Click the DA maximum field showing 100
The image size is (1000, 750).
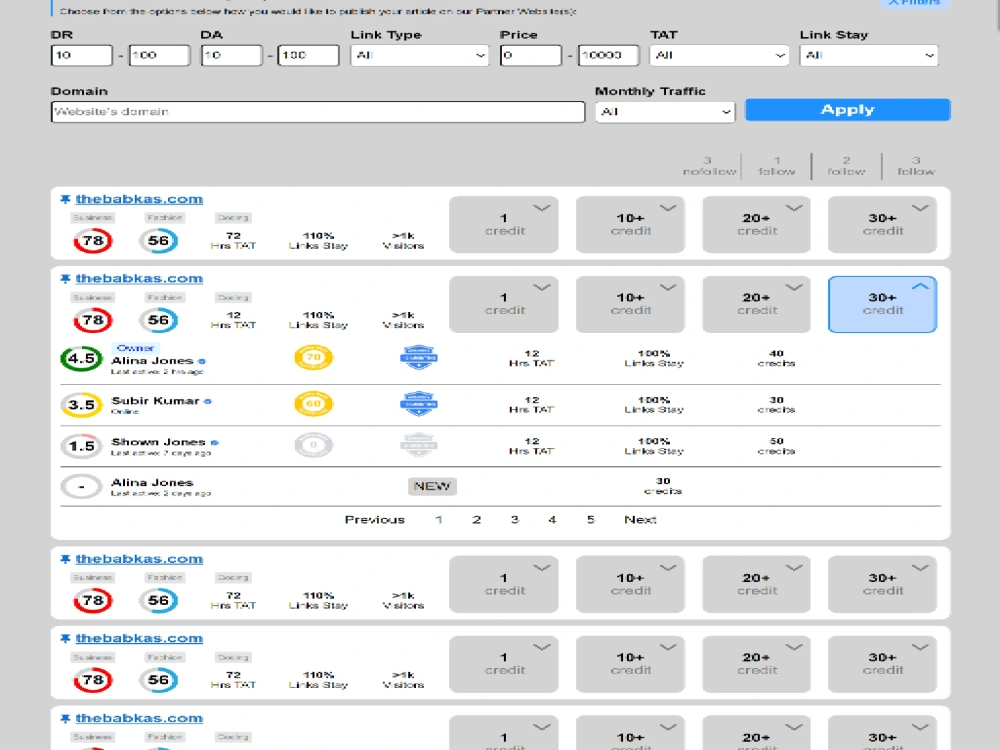click(308, 55)
